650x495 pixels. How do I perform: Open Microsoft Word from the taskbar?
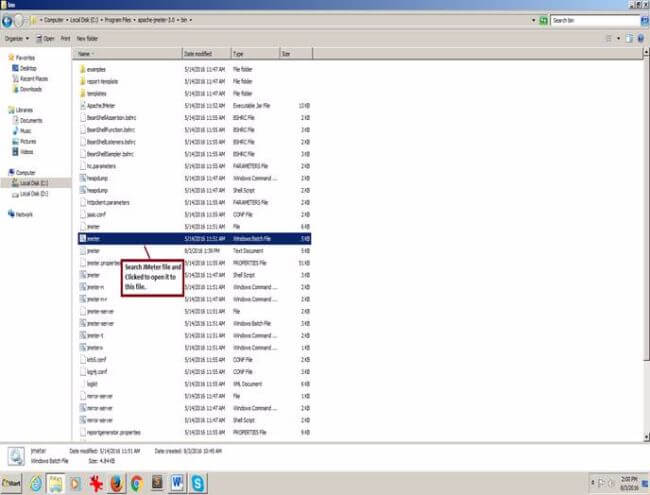[177, 483]
